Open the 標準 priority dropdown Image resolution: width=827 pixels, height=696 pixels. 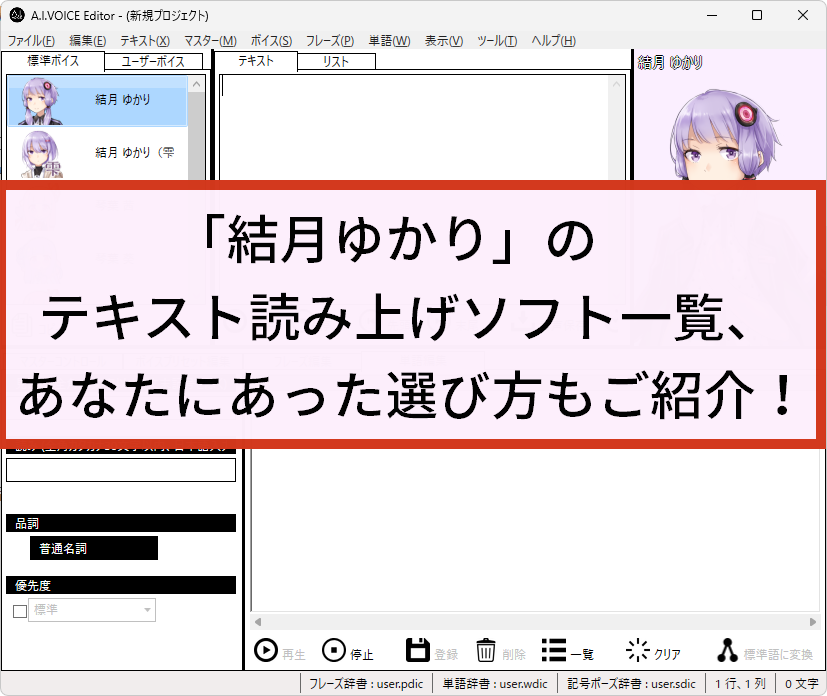click(92, 610)
